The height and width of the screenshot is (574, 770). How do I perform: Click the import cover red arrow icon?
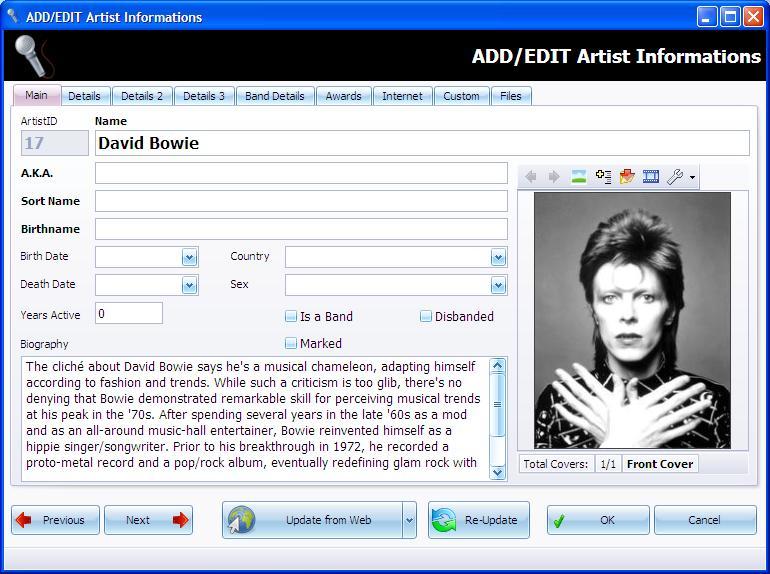click(x=627, y=176)
